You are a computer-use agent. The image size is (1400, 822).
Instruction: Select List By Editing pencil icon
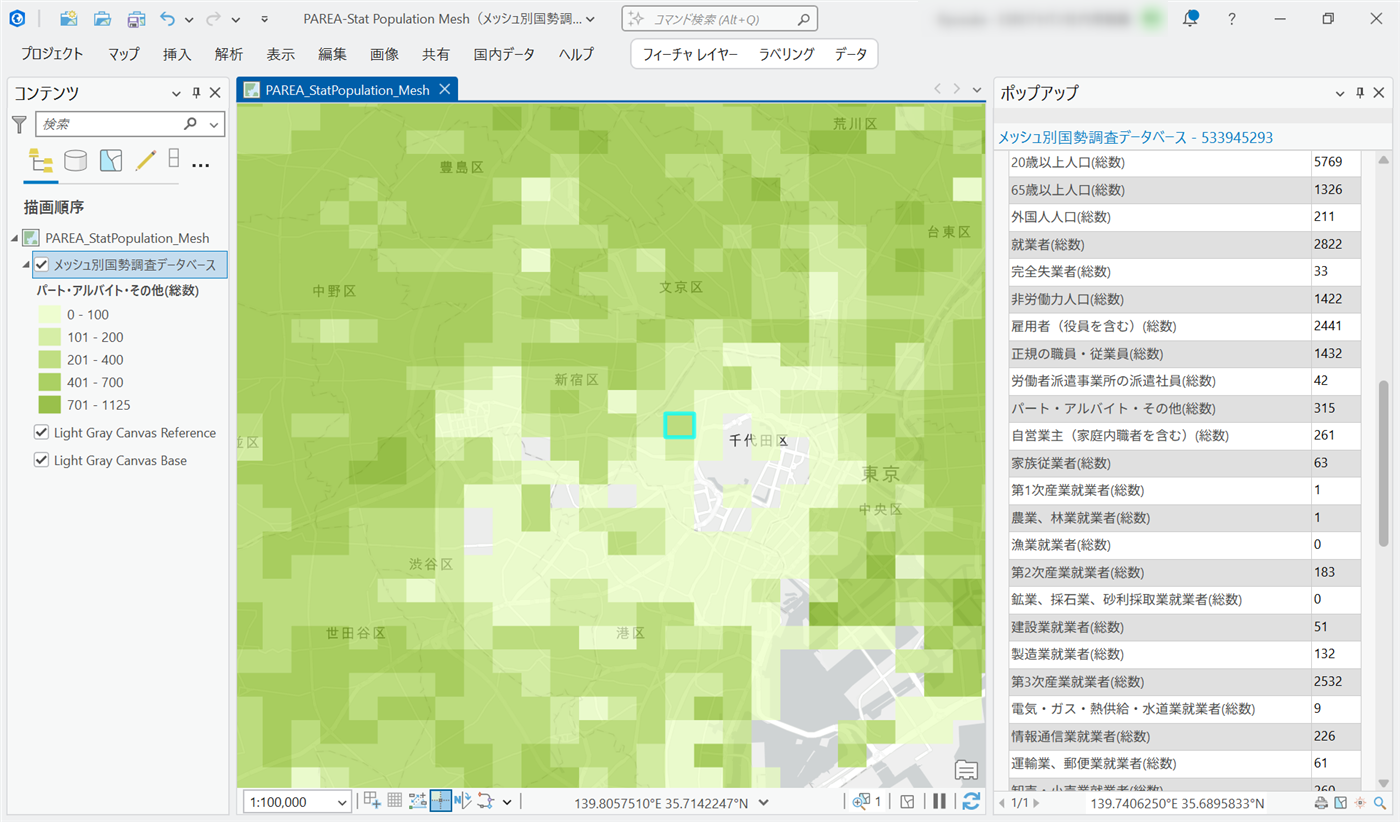[x=145, y=160]
